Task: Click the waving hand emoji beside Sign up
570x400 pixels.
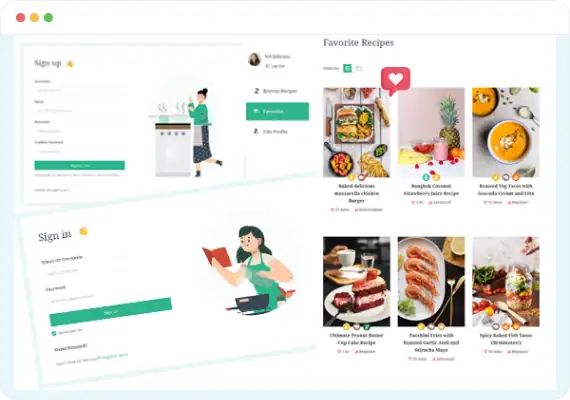Action: [x=70, y=64]
